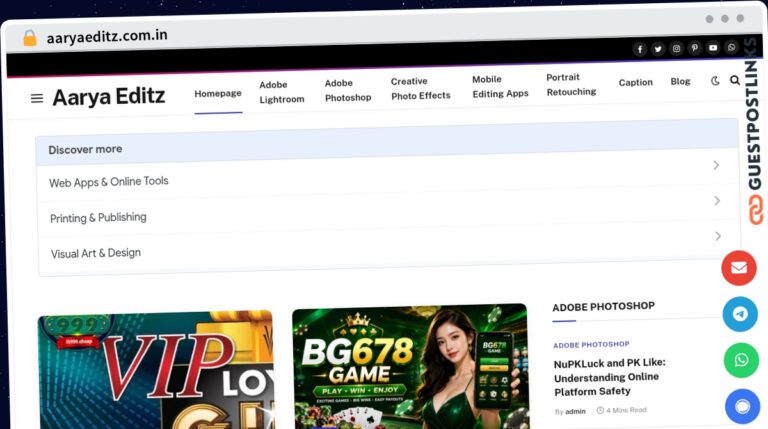Open the YouTube social icon
The image size is (768, 429).
[x=713, y=48]
